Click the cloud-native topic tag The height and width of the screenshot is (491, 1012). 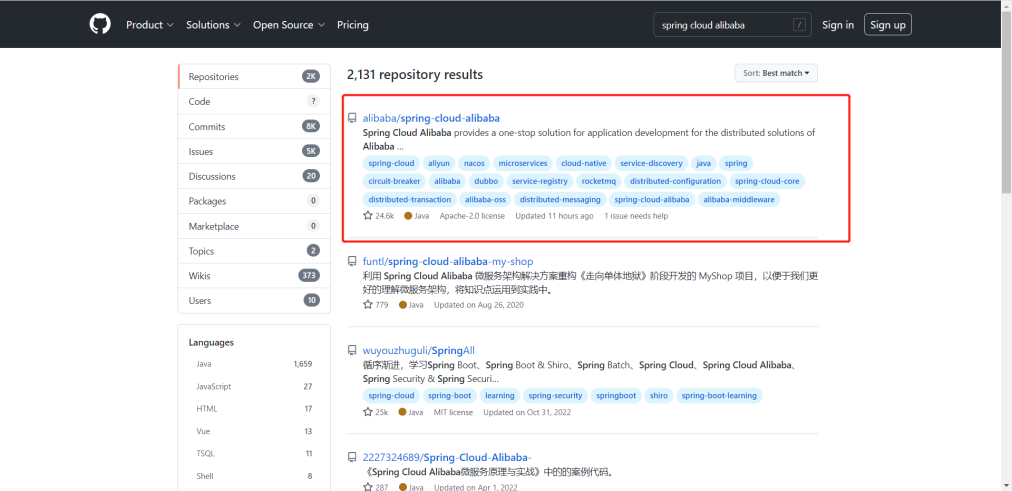[x=584, y=163]
